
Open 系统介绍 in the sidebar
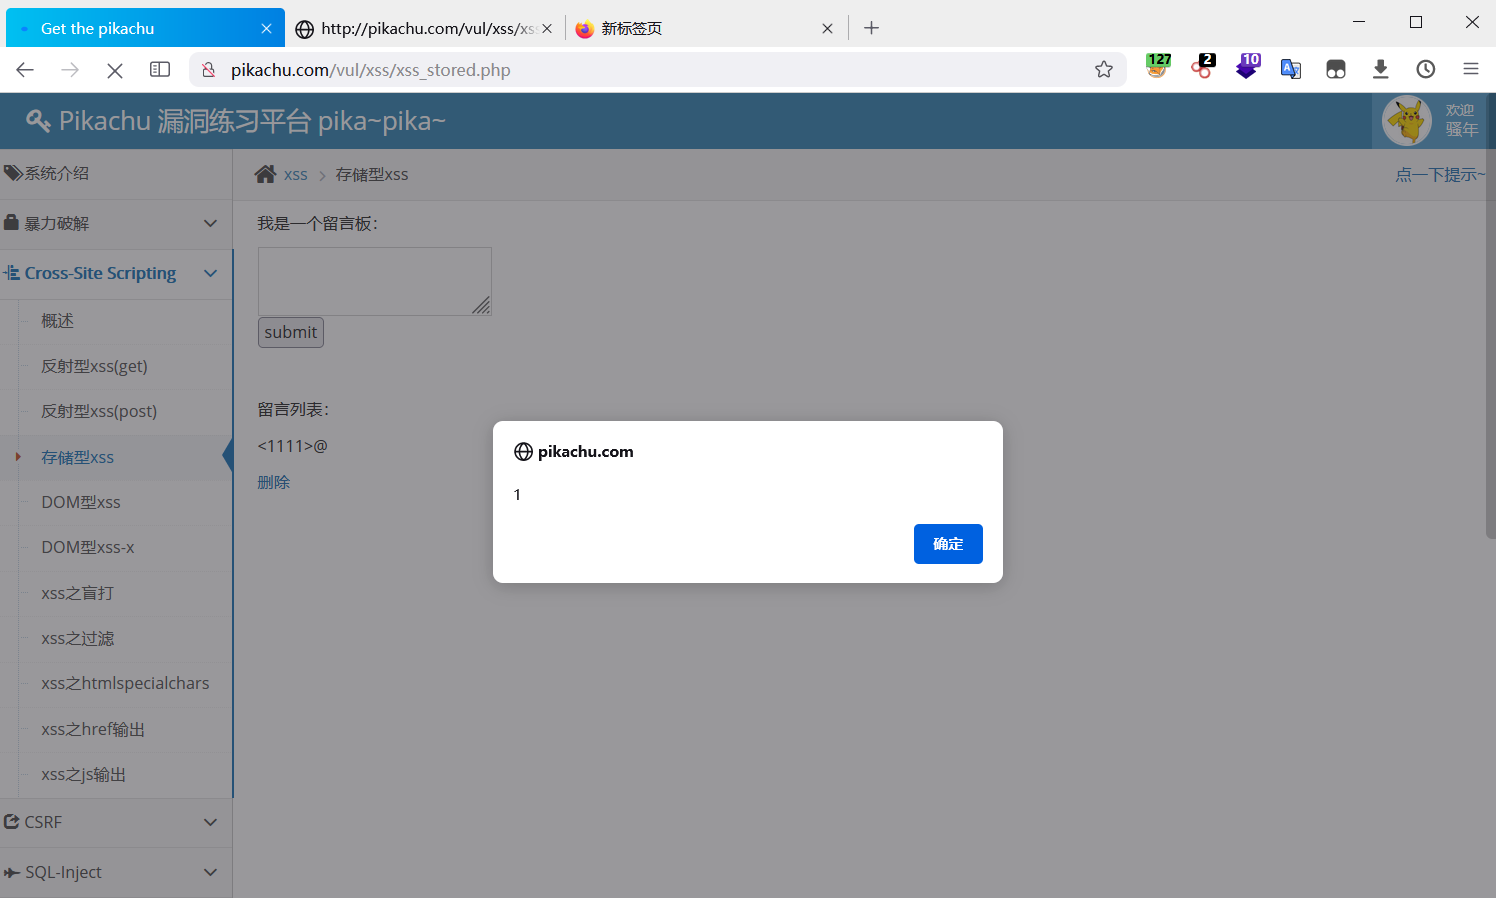pyautogui.click(x=116, y=173)
